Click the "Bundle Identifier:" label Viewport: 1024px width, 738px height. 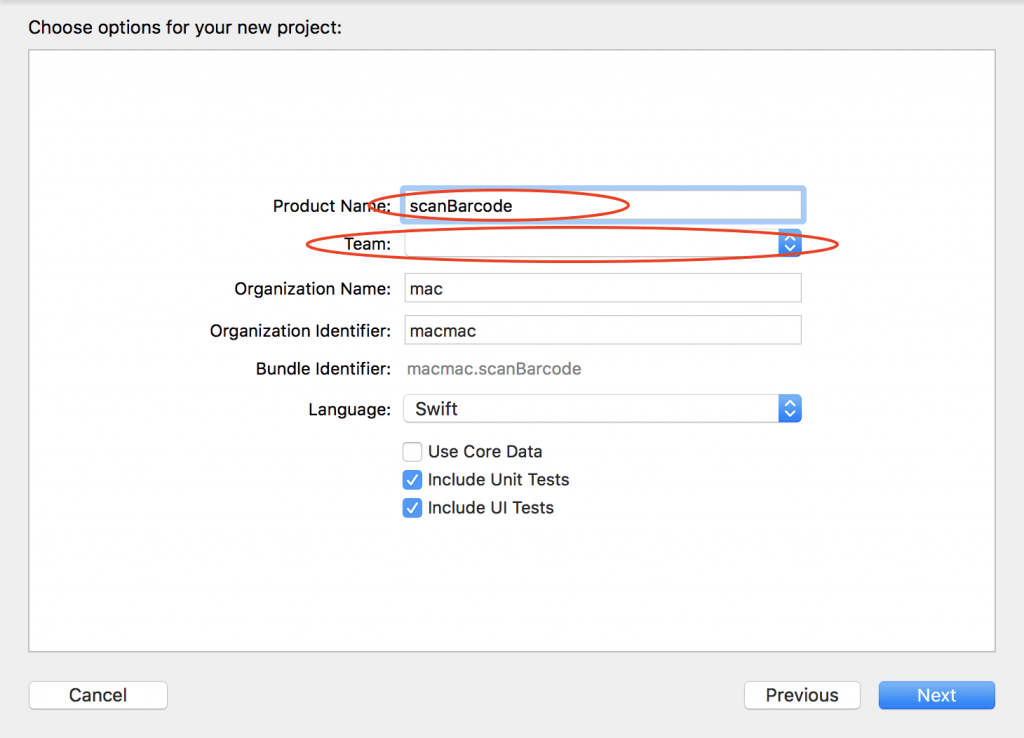(323, 369)
